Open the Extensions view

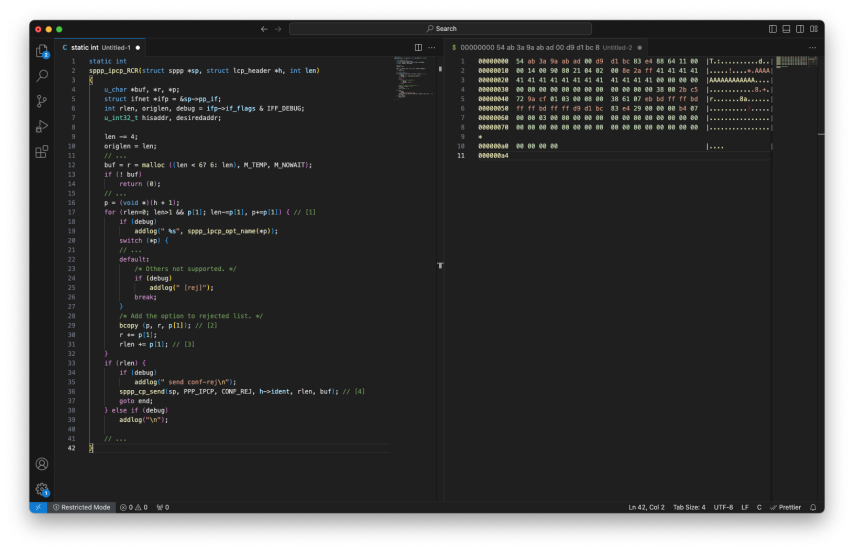pyautogui.click(x=42, y=151)
